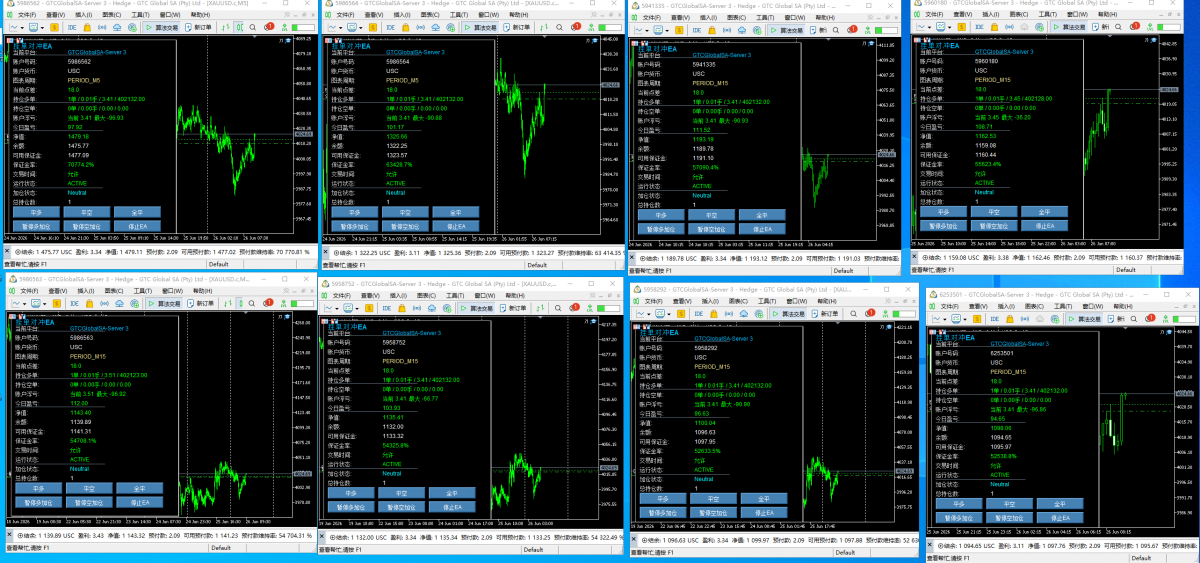Click GTCGlobalSA-Server 3 text in account 5986562 panel
The width and height of the screenshot is (1200, 563).
(x=96, y=52)
